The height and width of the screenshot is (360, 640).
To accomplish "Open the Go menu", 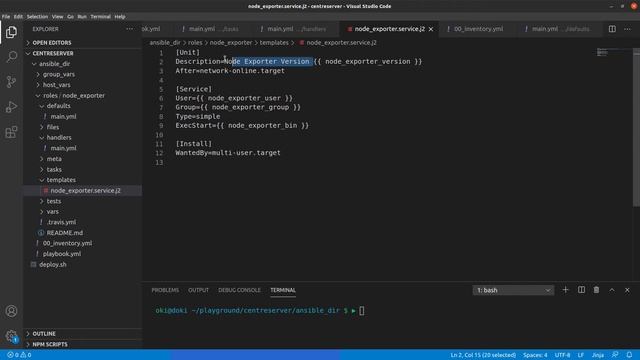I will [71, 17].
